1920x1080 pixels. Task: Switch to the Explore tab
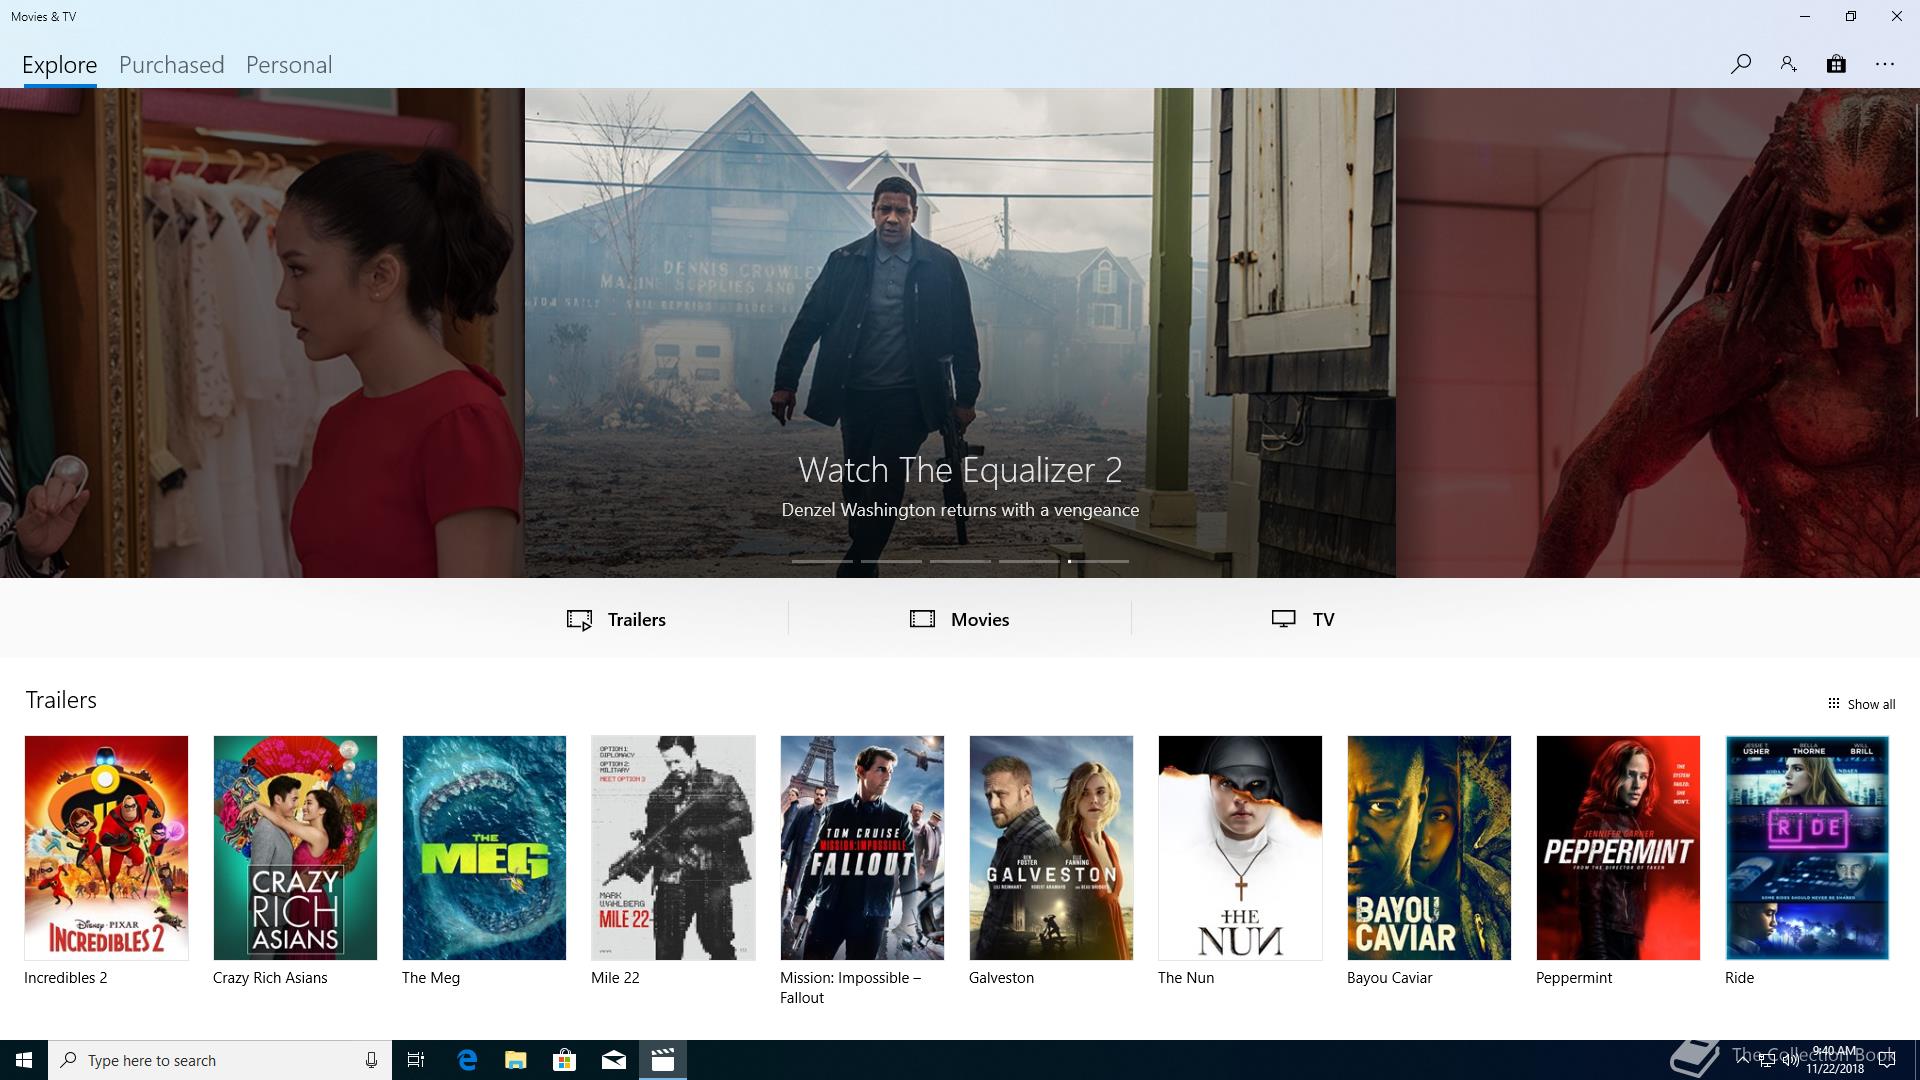[60, 65]
